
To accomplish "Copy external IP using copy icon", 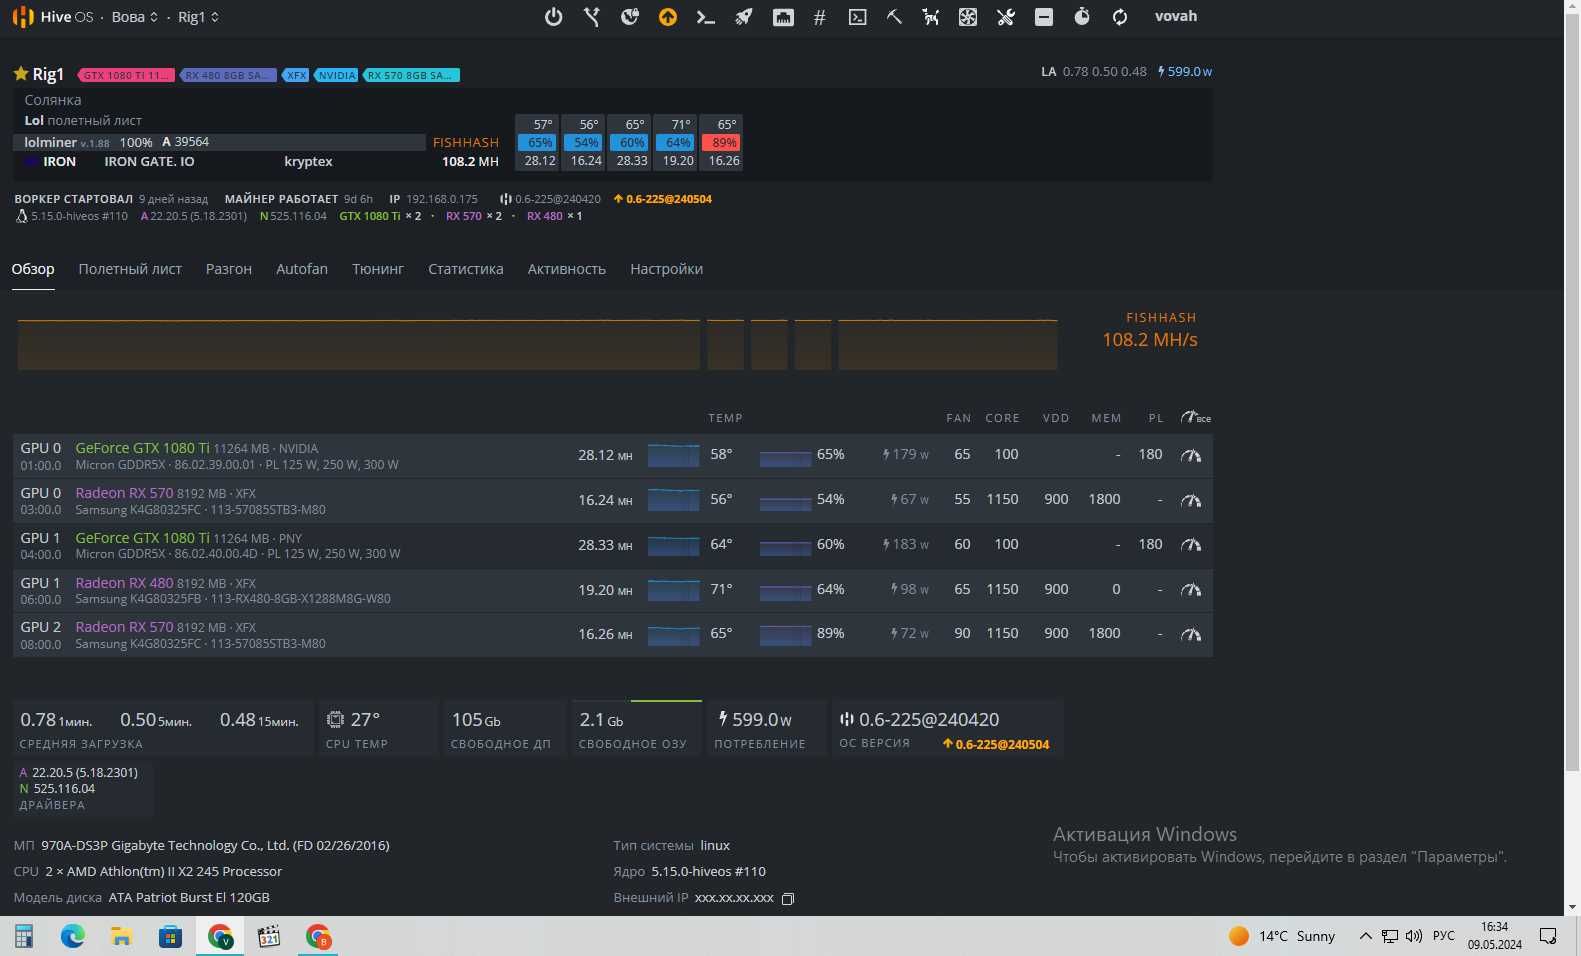I will point(788,898).
